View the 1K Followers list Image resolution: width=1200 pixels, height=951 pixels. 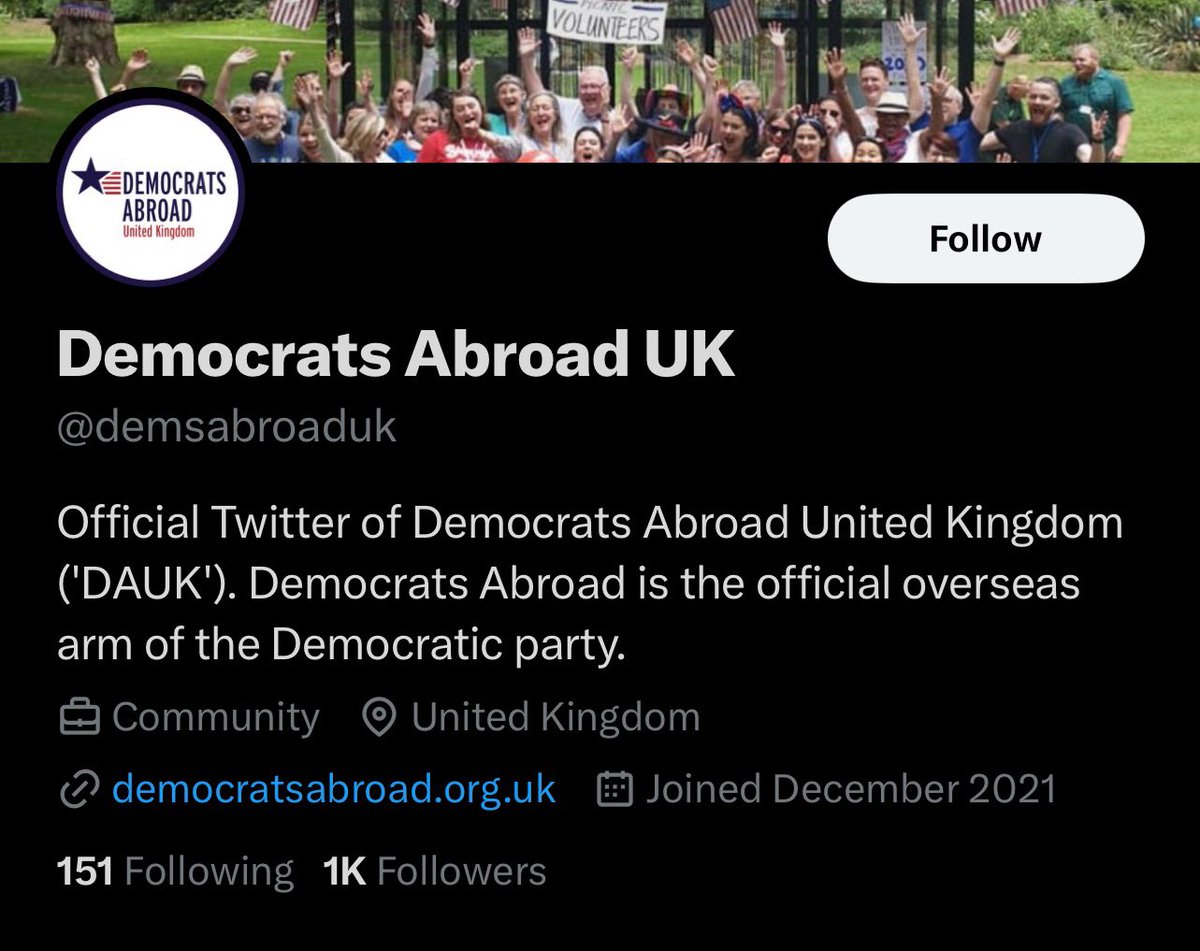435,871
